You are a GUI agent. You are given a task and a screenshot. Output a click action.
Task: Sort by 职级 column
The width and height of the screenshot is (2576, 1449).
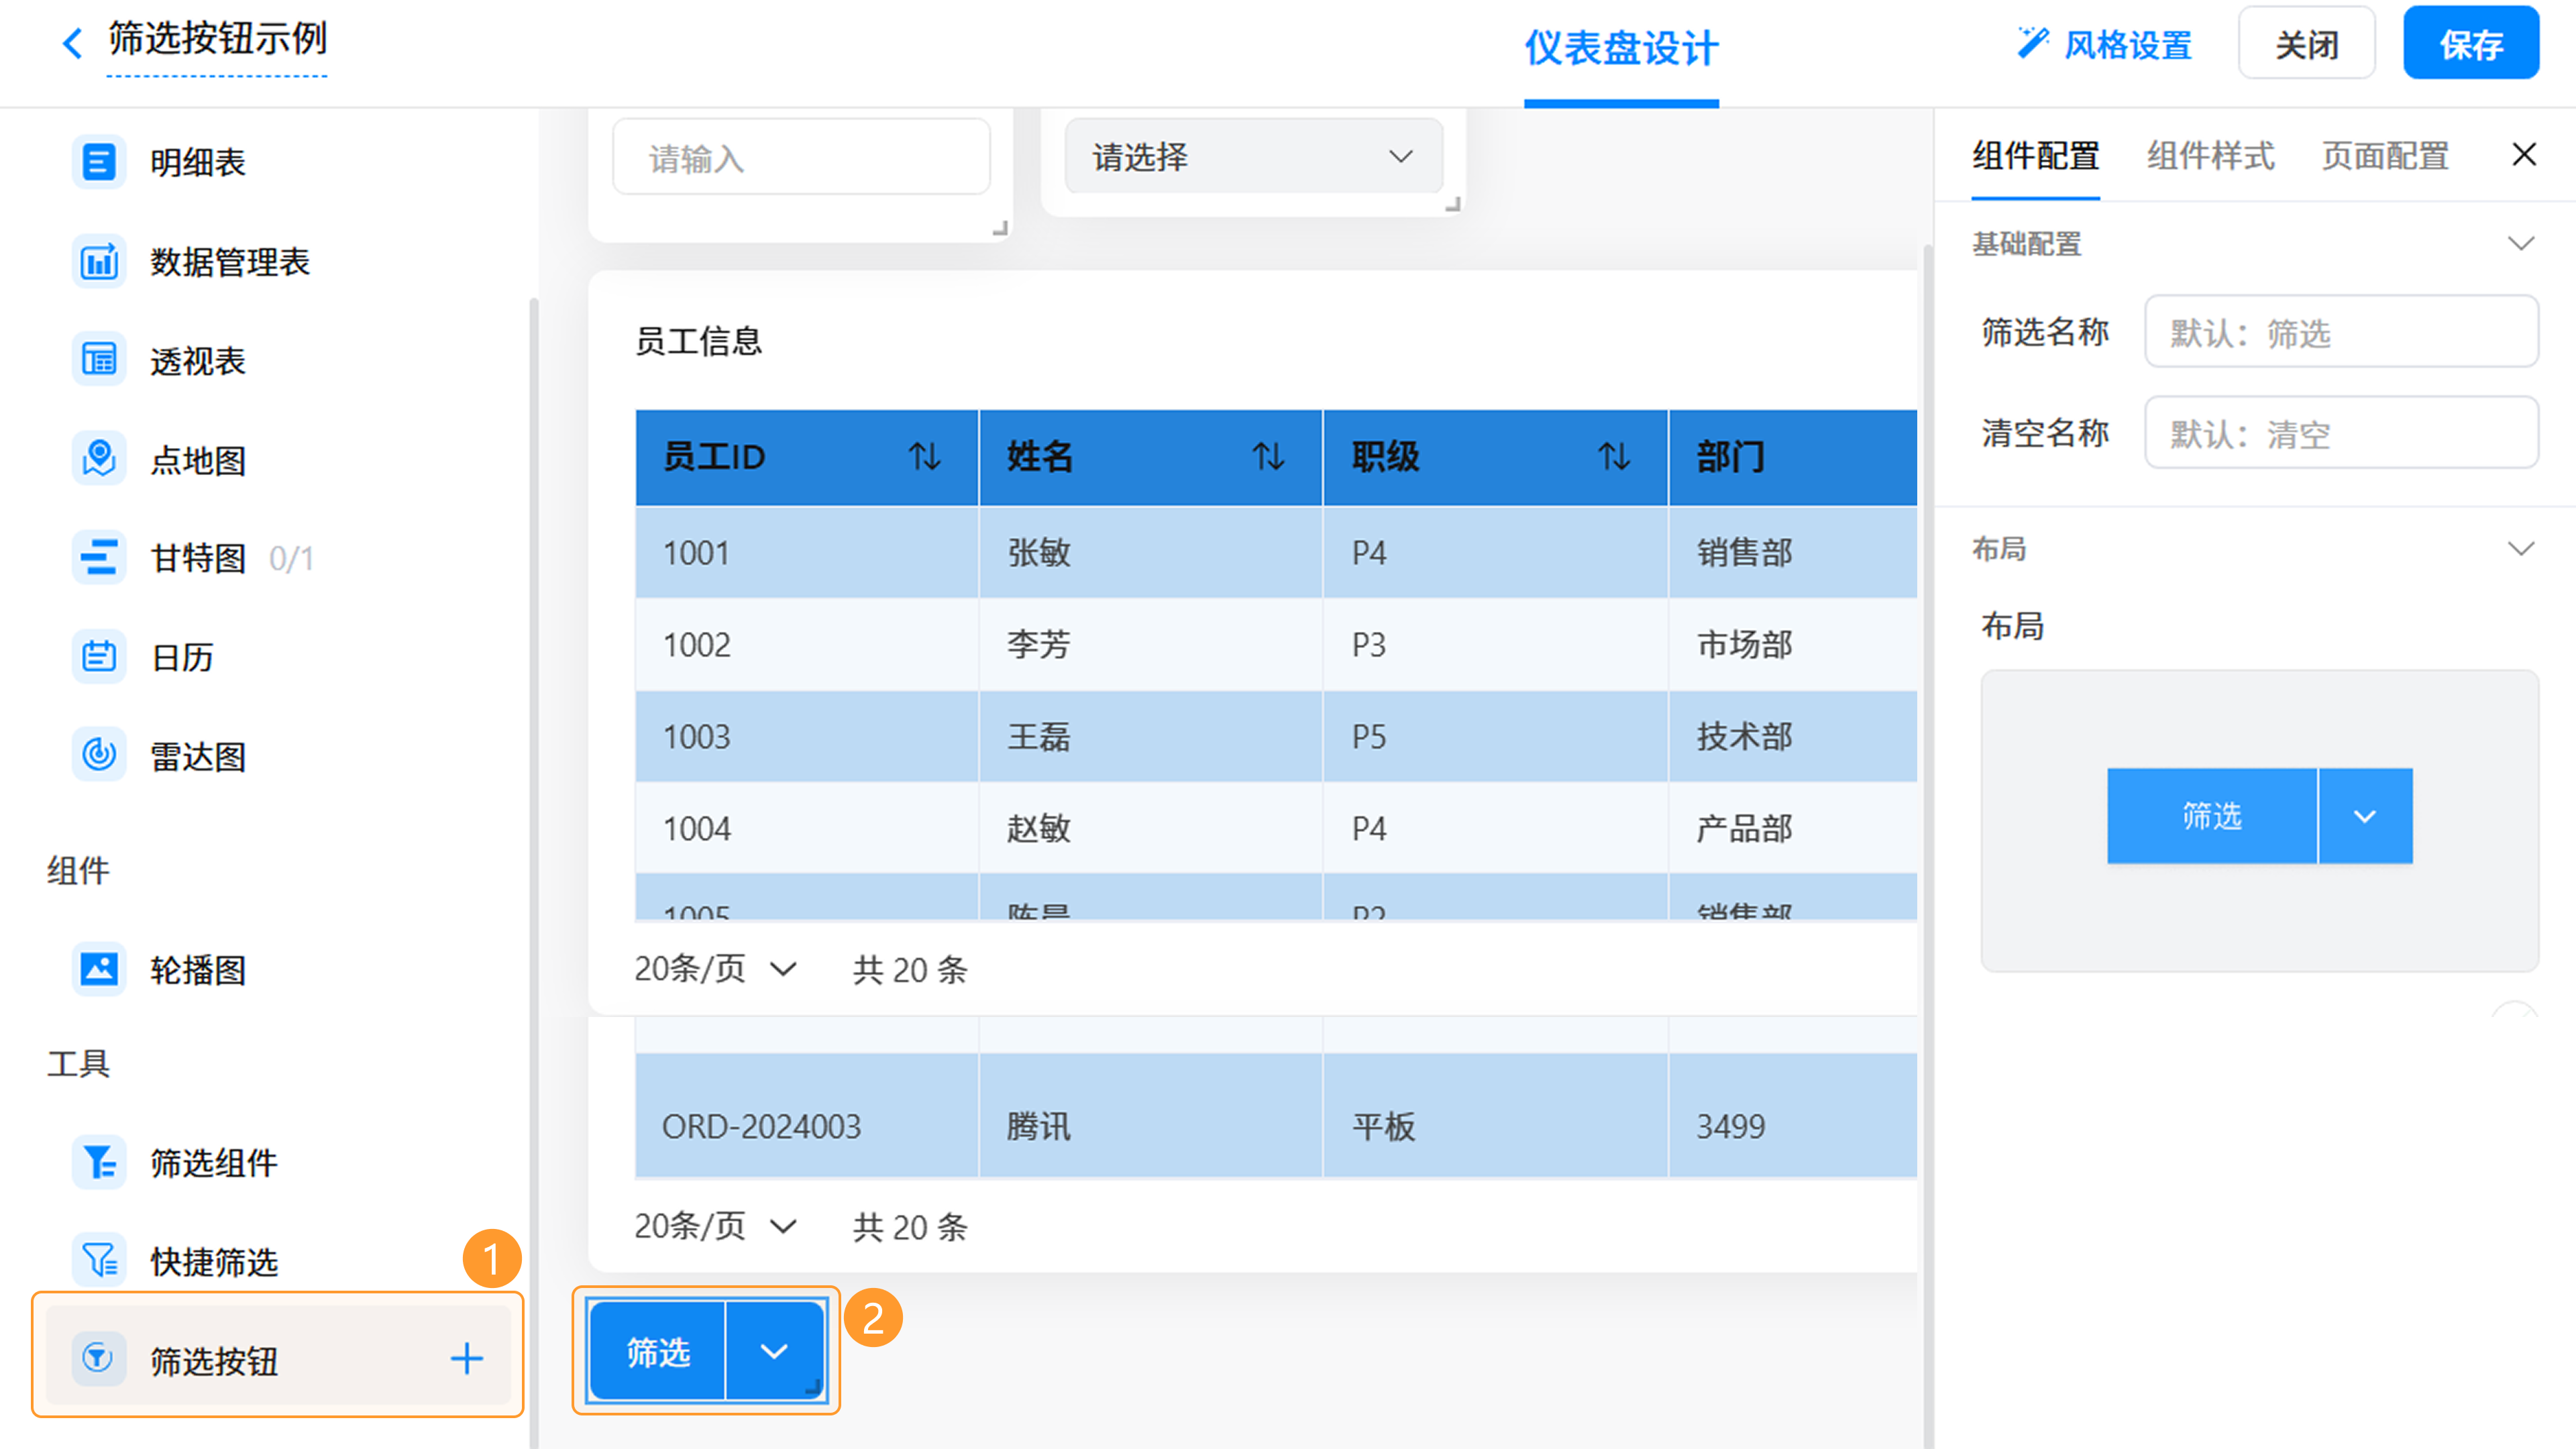coord(1614,457)
